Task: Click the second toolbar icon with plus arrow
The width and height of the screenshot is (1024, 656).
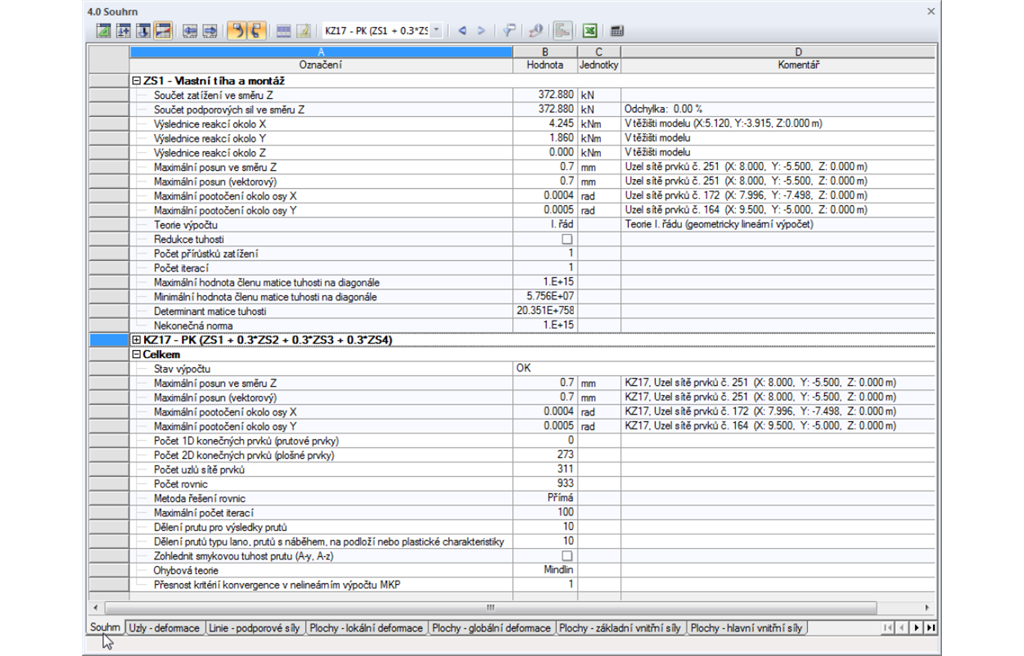Action: coord(123,31)
